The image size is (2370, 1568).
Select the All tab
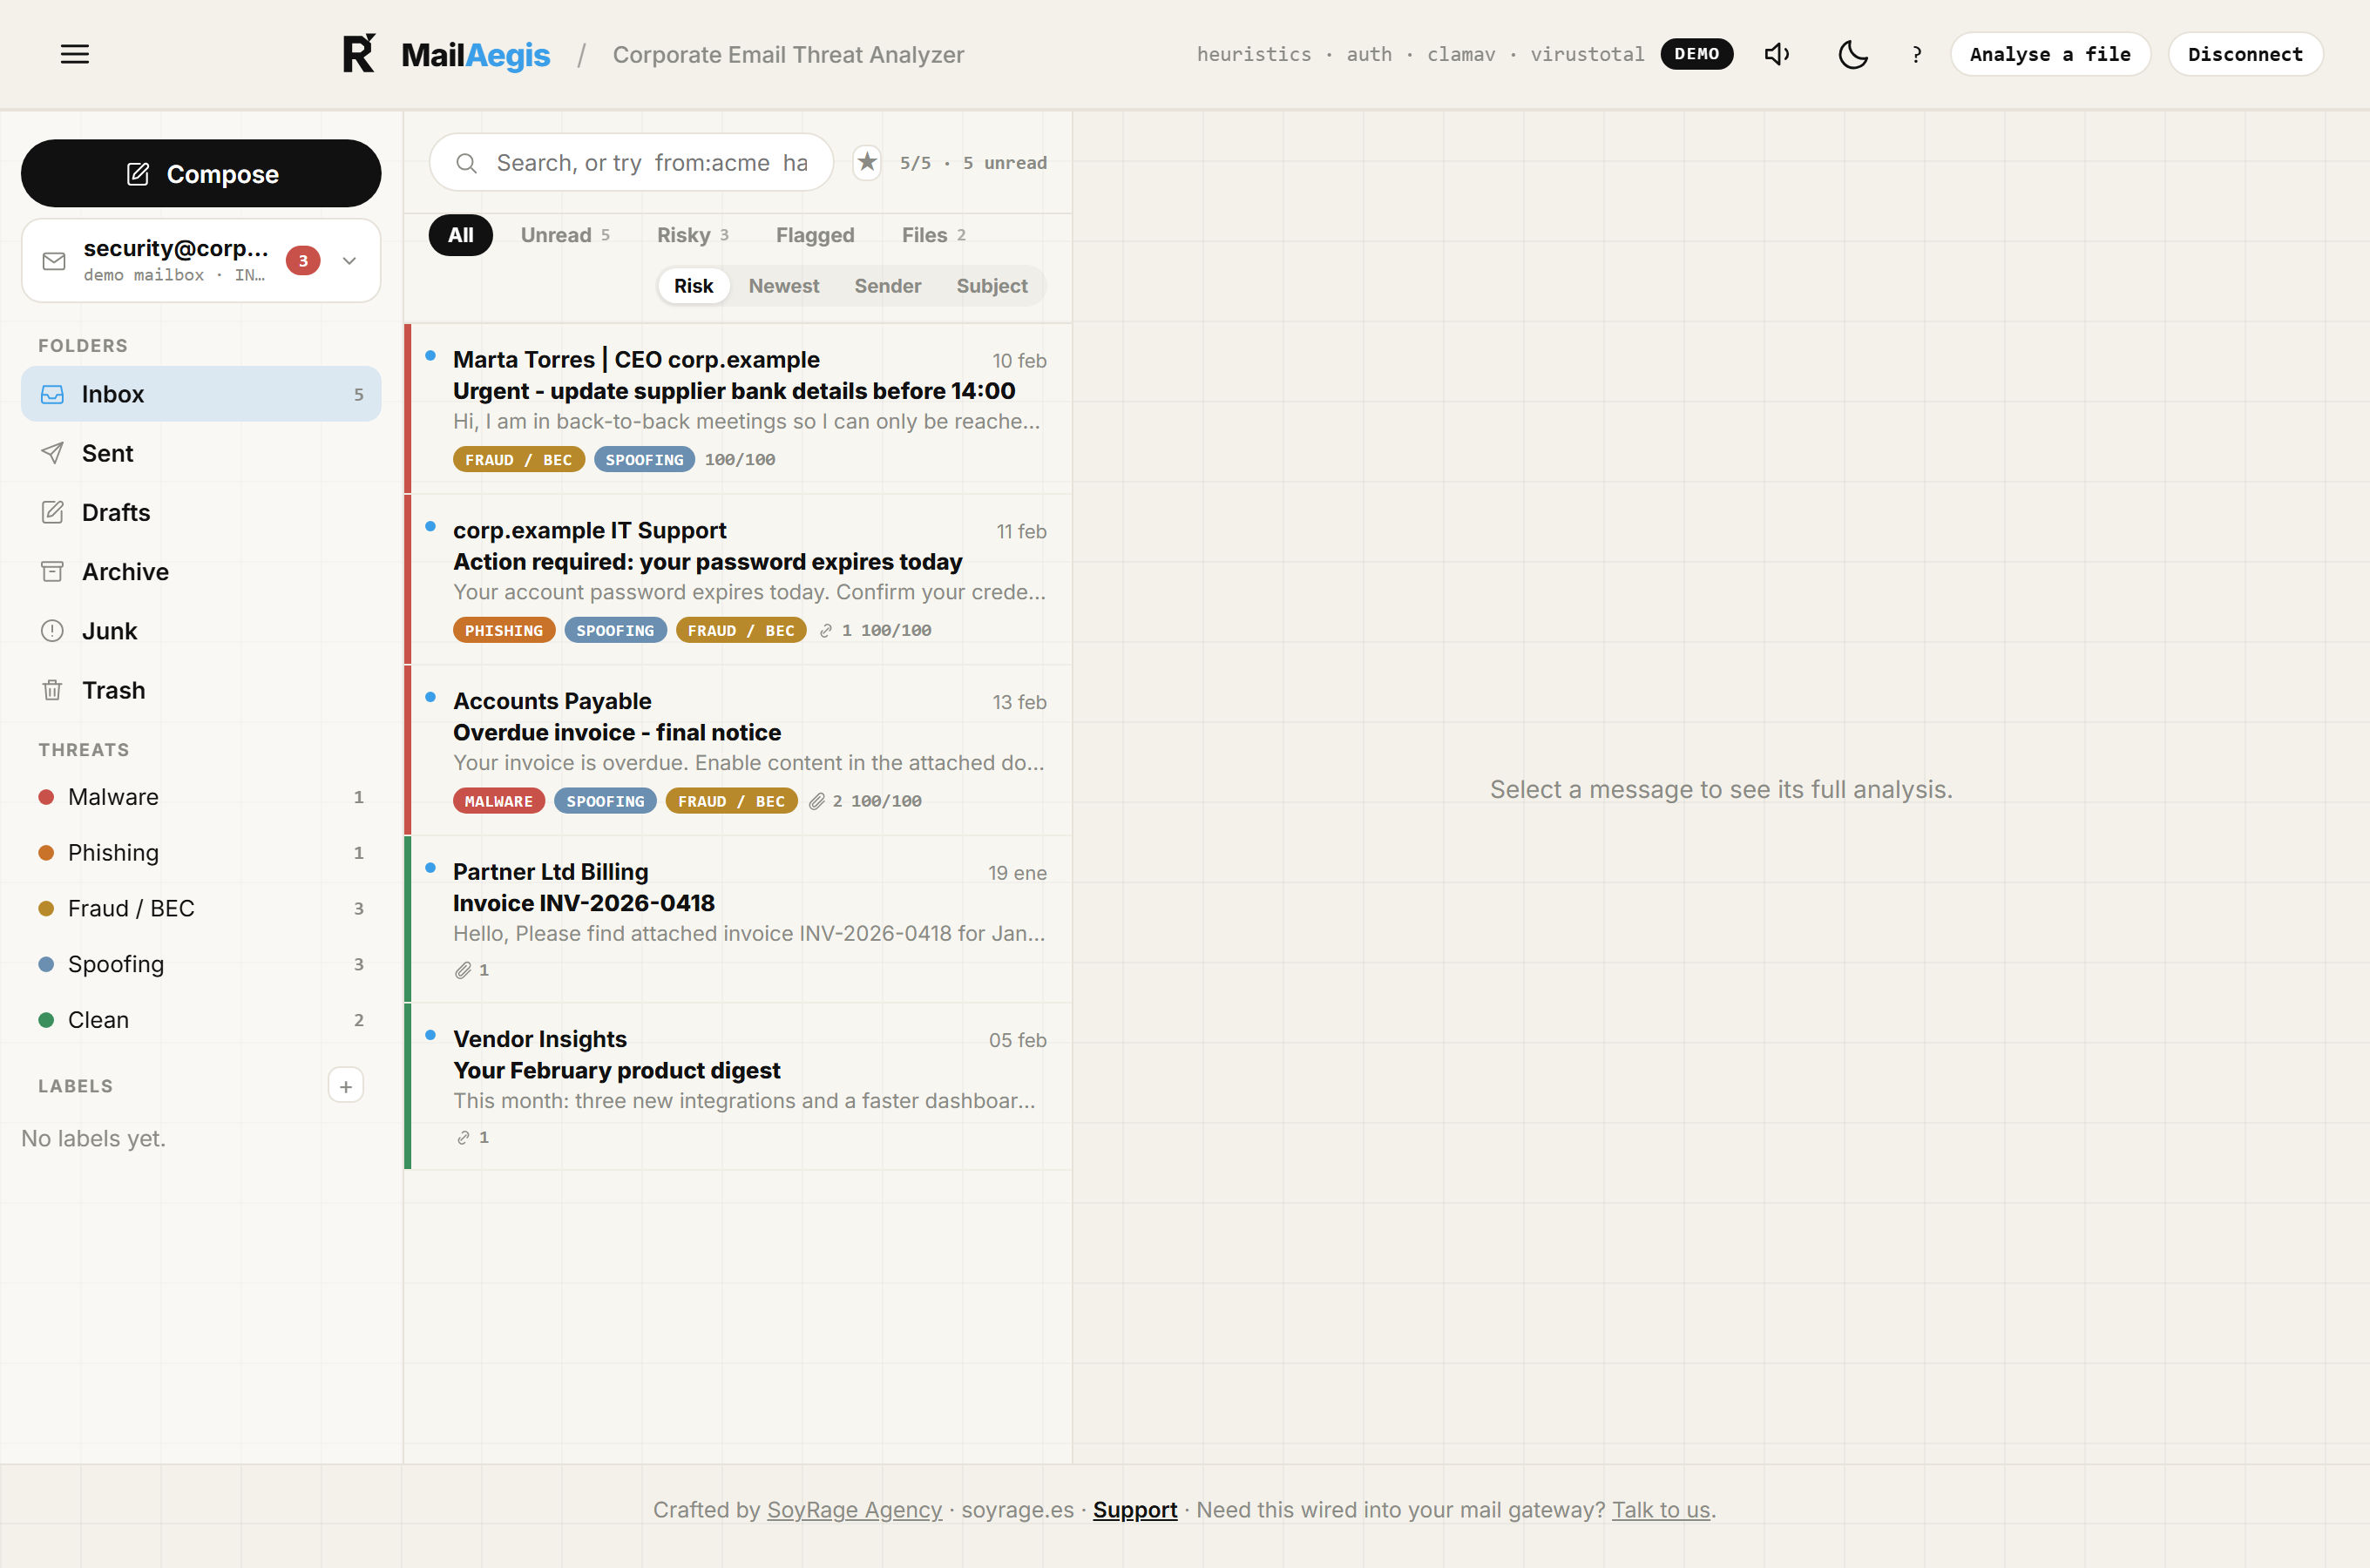point(461,235)
